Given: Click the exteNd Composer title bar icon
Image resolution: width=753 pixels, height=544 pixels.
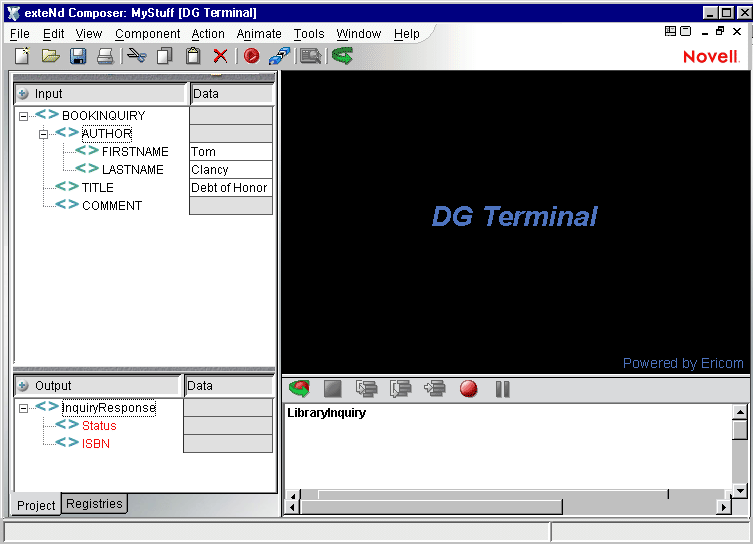Looking at the screenshot, I should pos(14,13).
